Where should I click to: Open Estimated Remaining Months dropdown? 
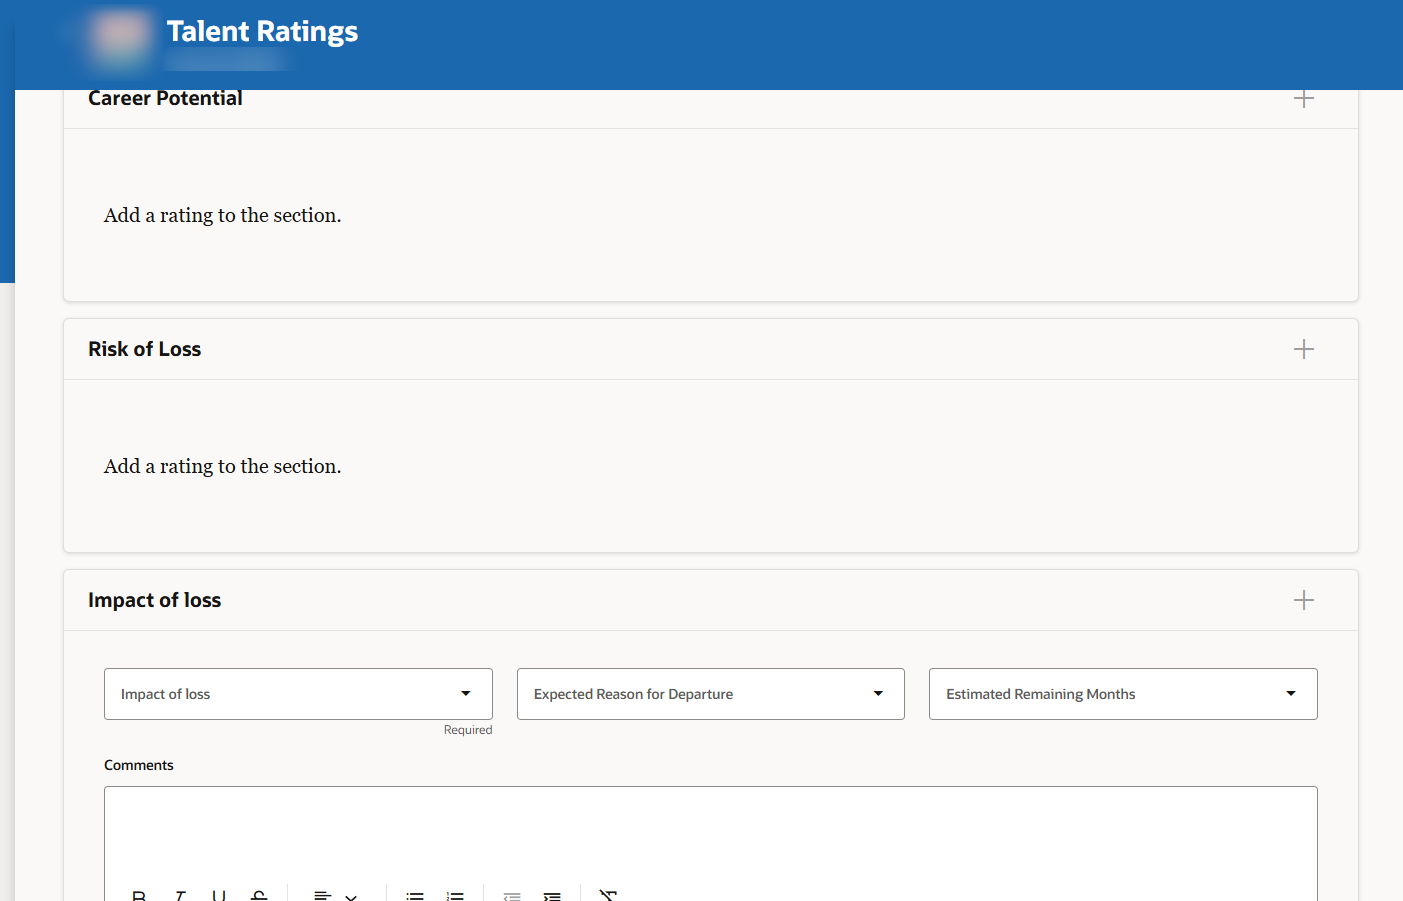(1123, 694)
